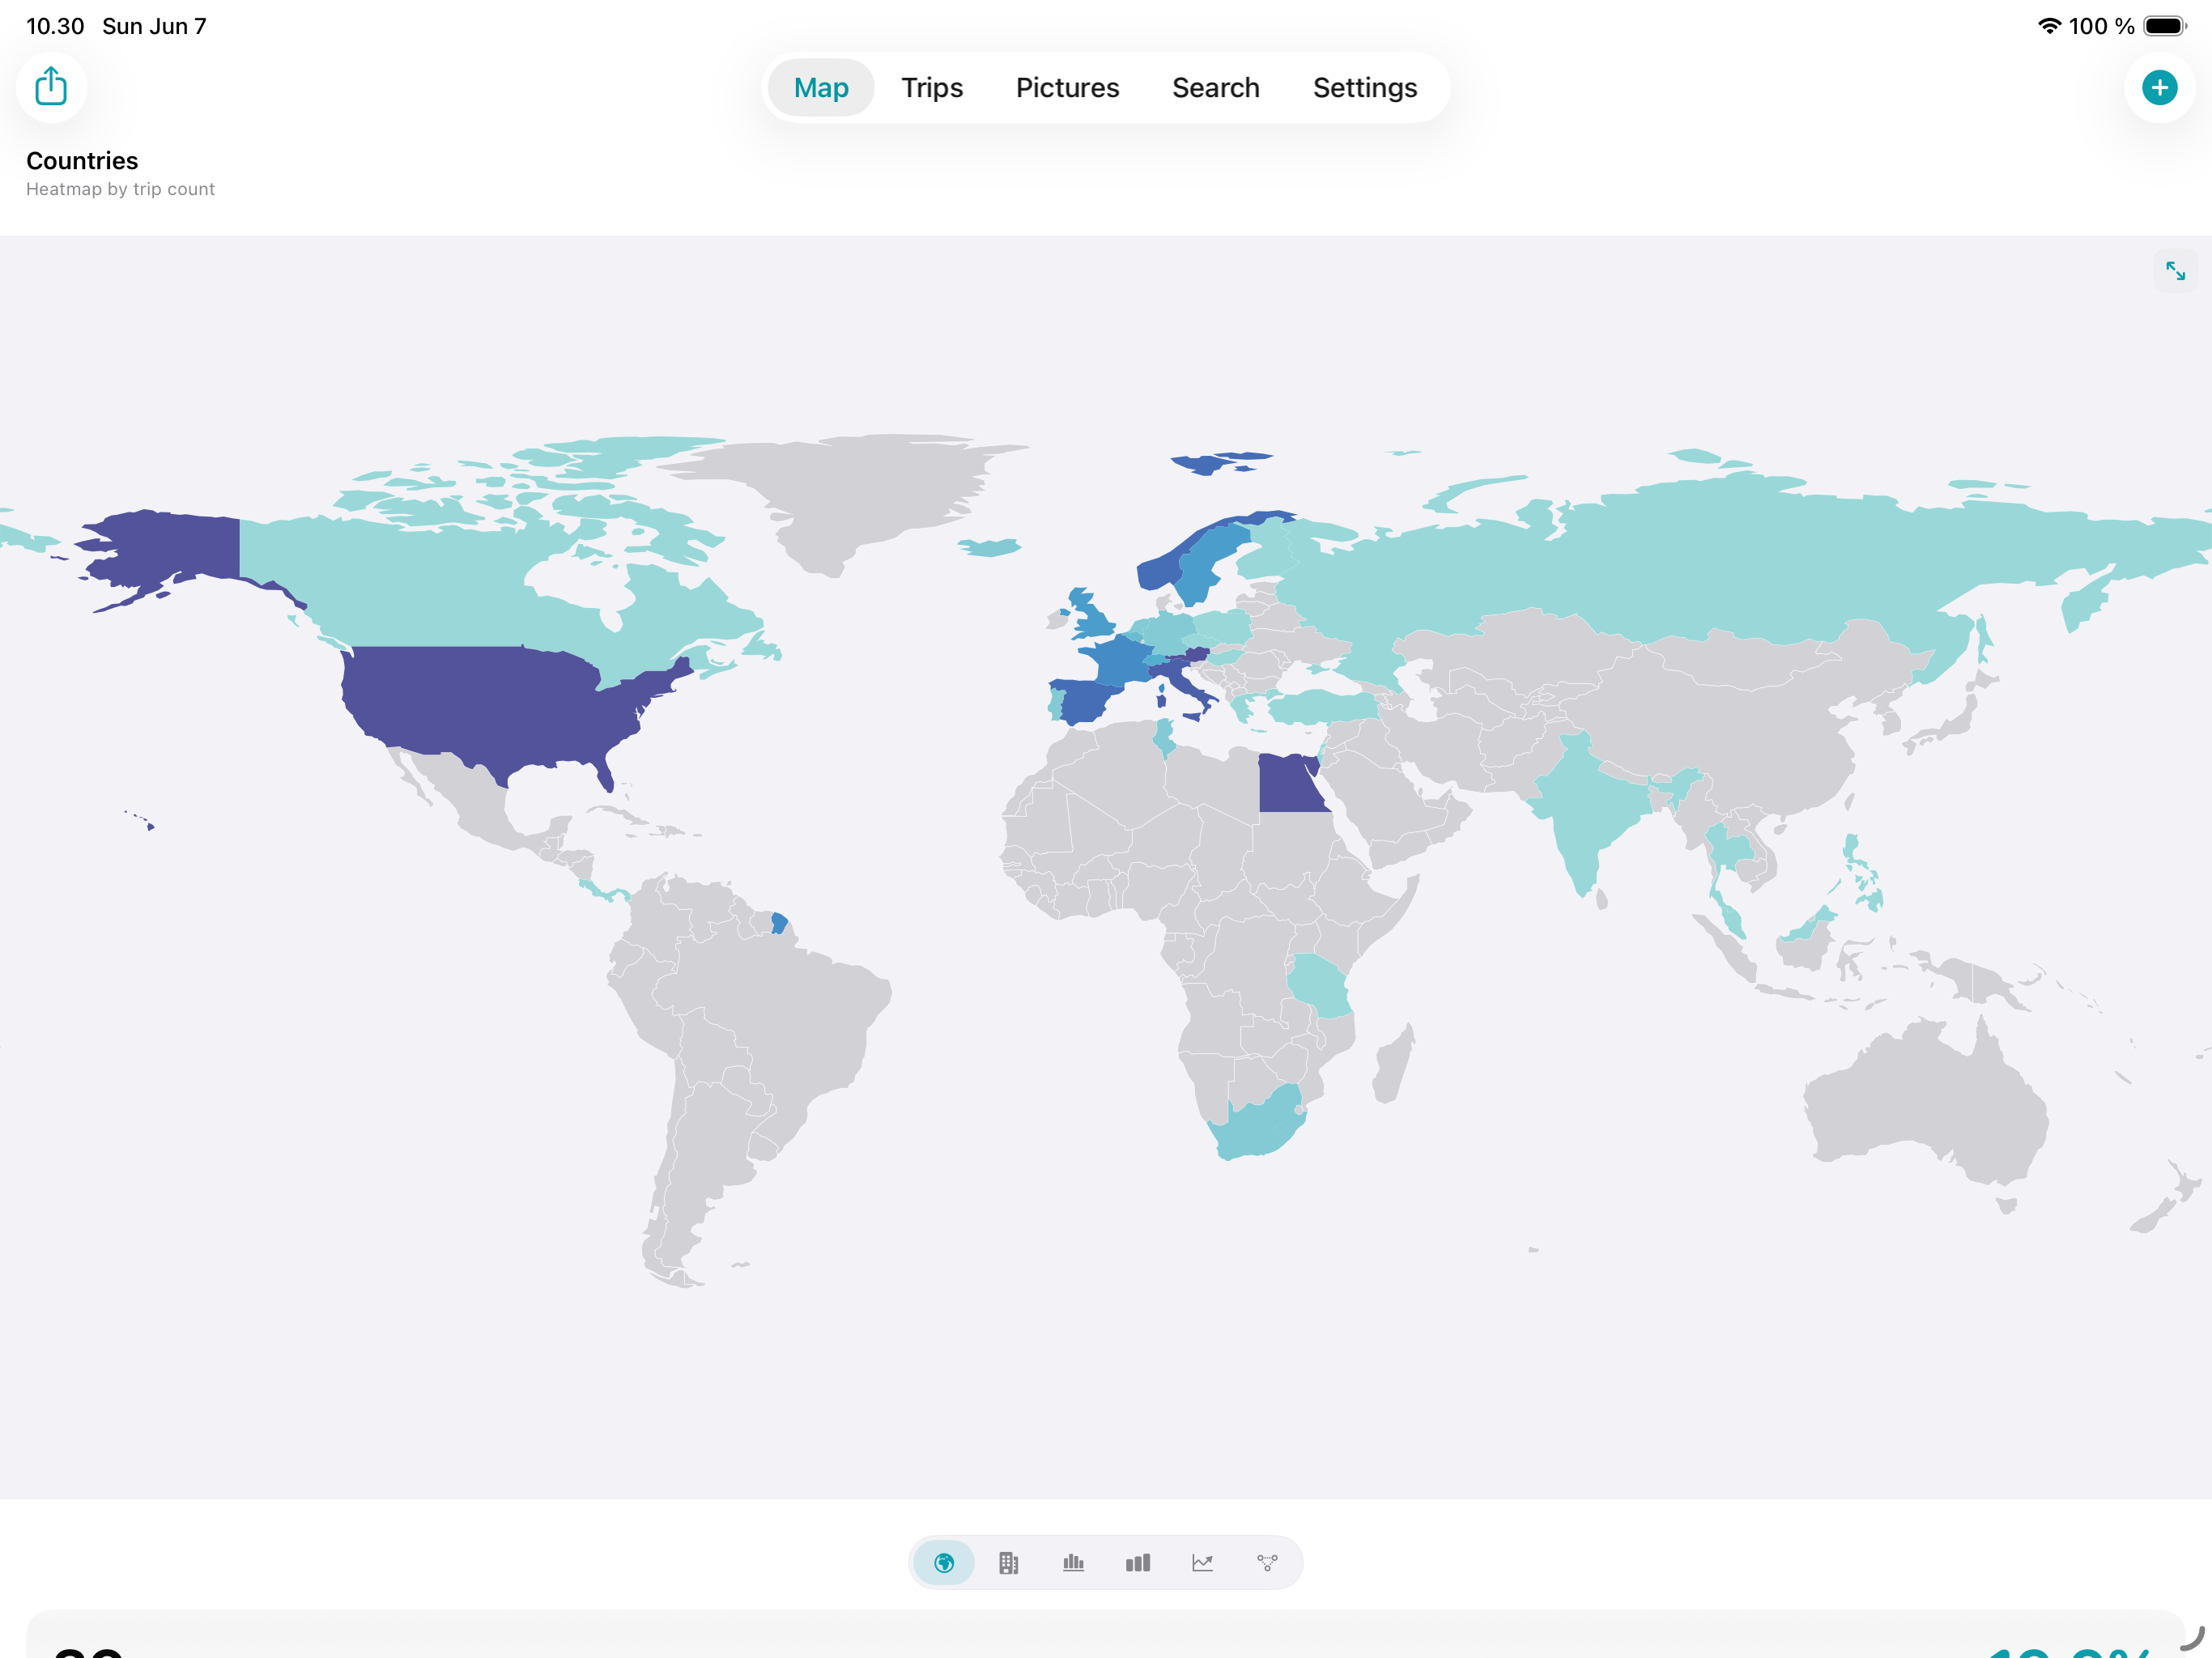Switch to the Map tab
The image size is (2212, 1658).
(821, 88)
